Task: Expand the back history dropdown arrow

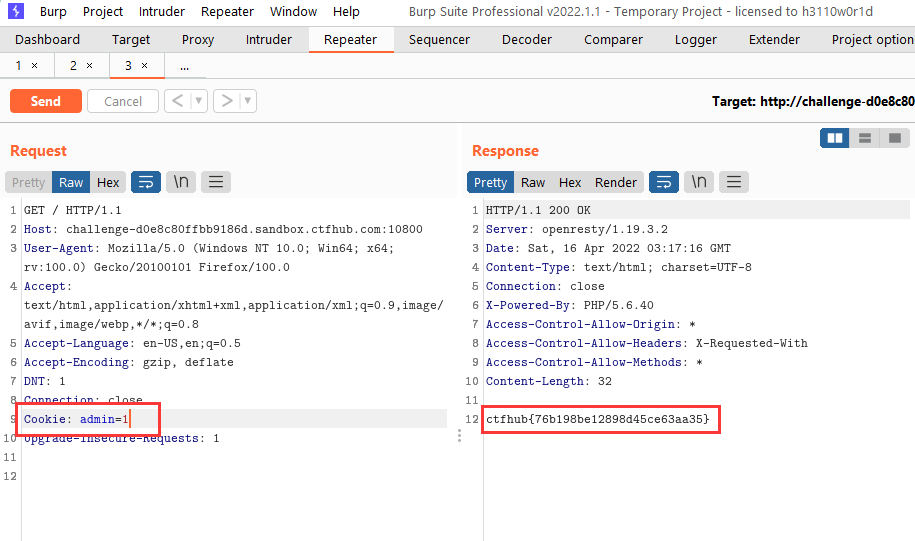Action: 199,101
